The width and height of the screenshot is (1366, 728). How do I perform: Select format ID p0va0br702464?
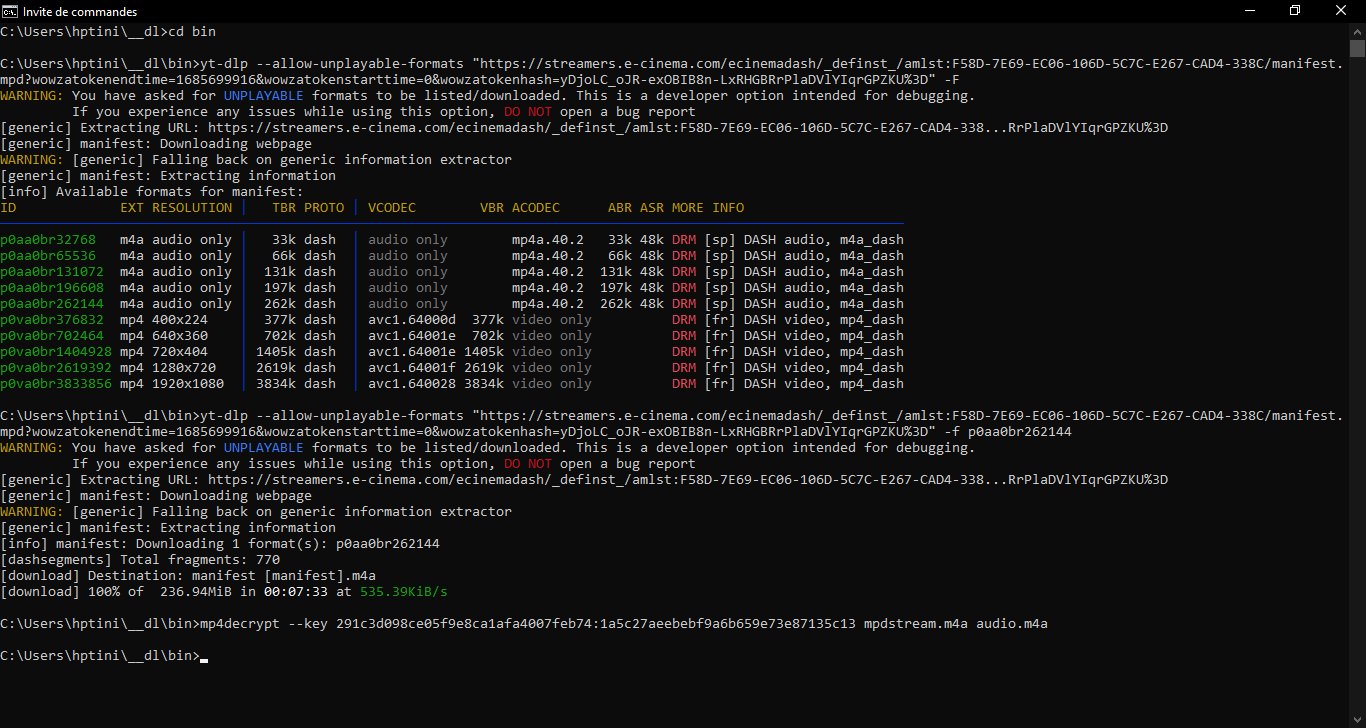[x=52, y=336]
